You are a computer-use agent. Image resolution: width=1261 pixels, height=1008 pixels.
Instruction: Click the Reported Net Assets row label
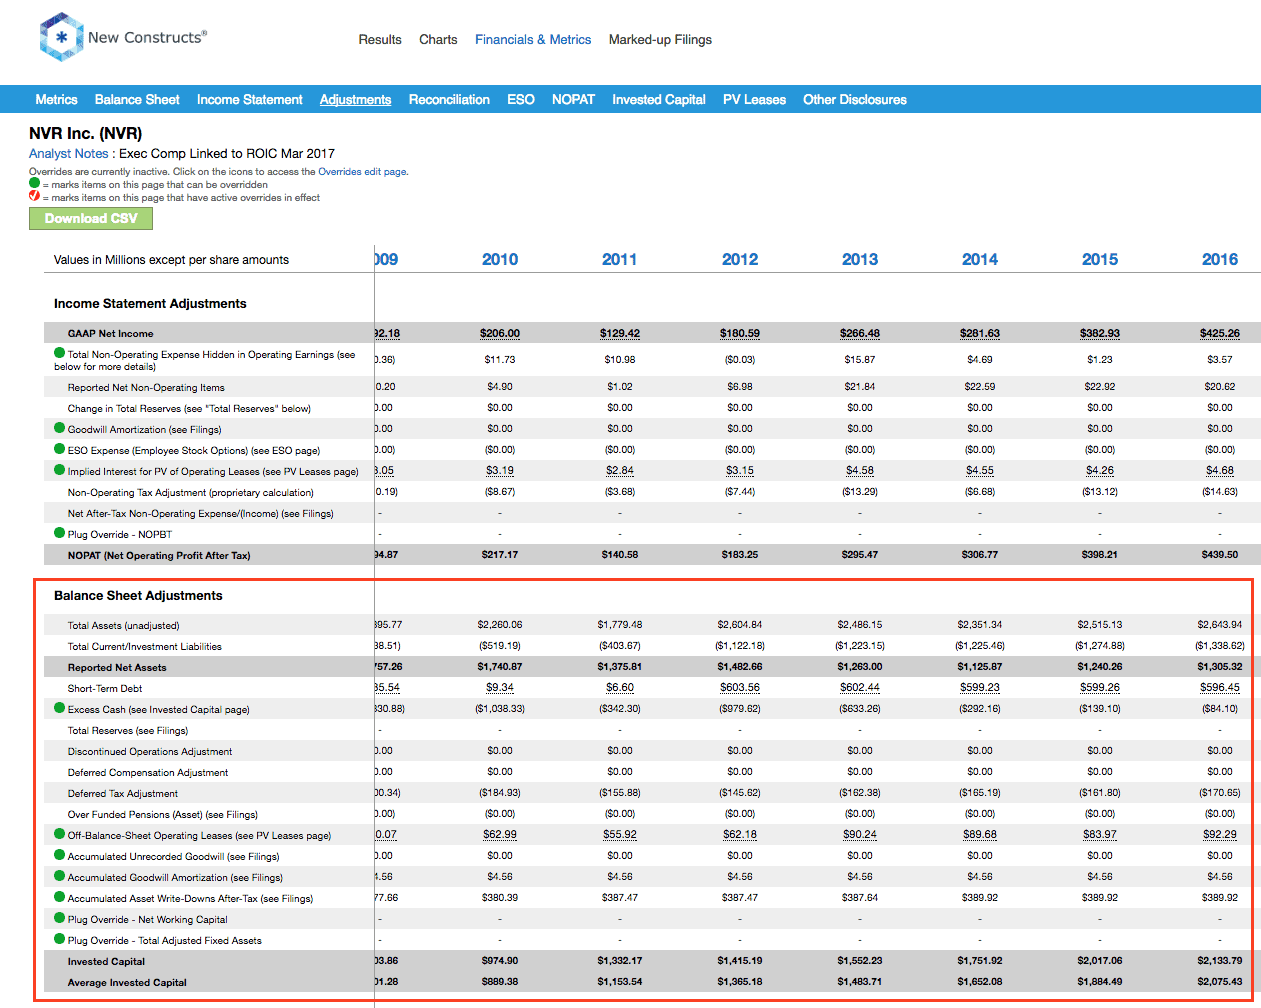click(x=117, y=668)
